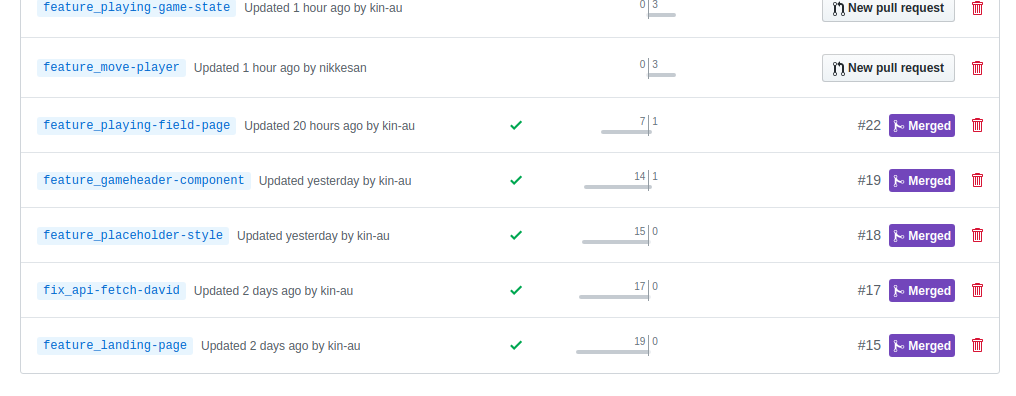Open the feature_gameheader-component branch link
Viewport: 1016px width, 396px height.
(144, 180)
